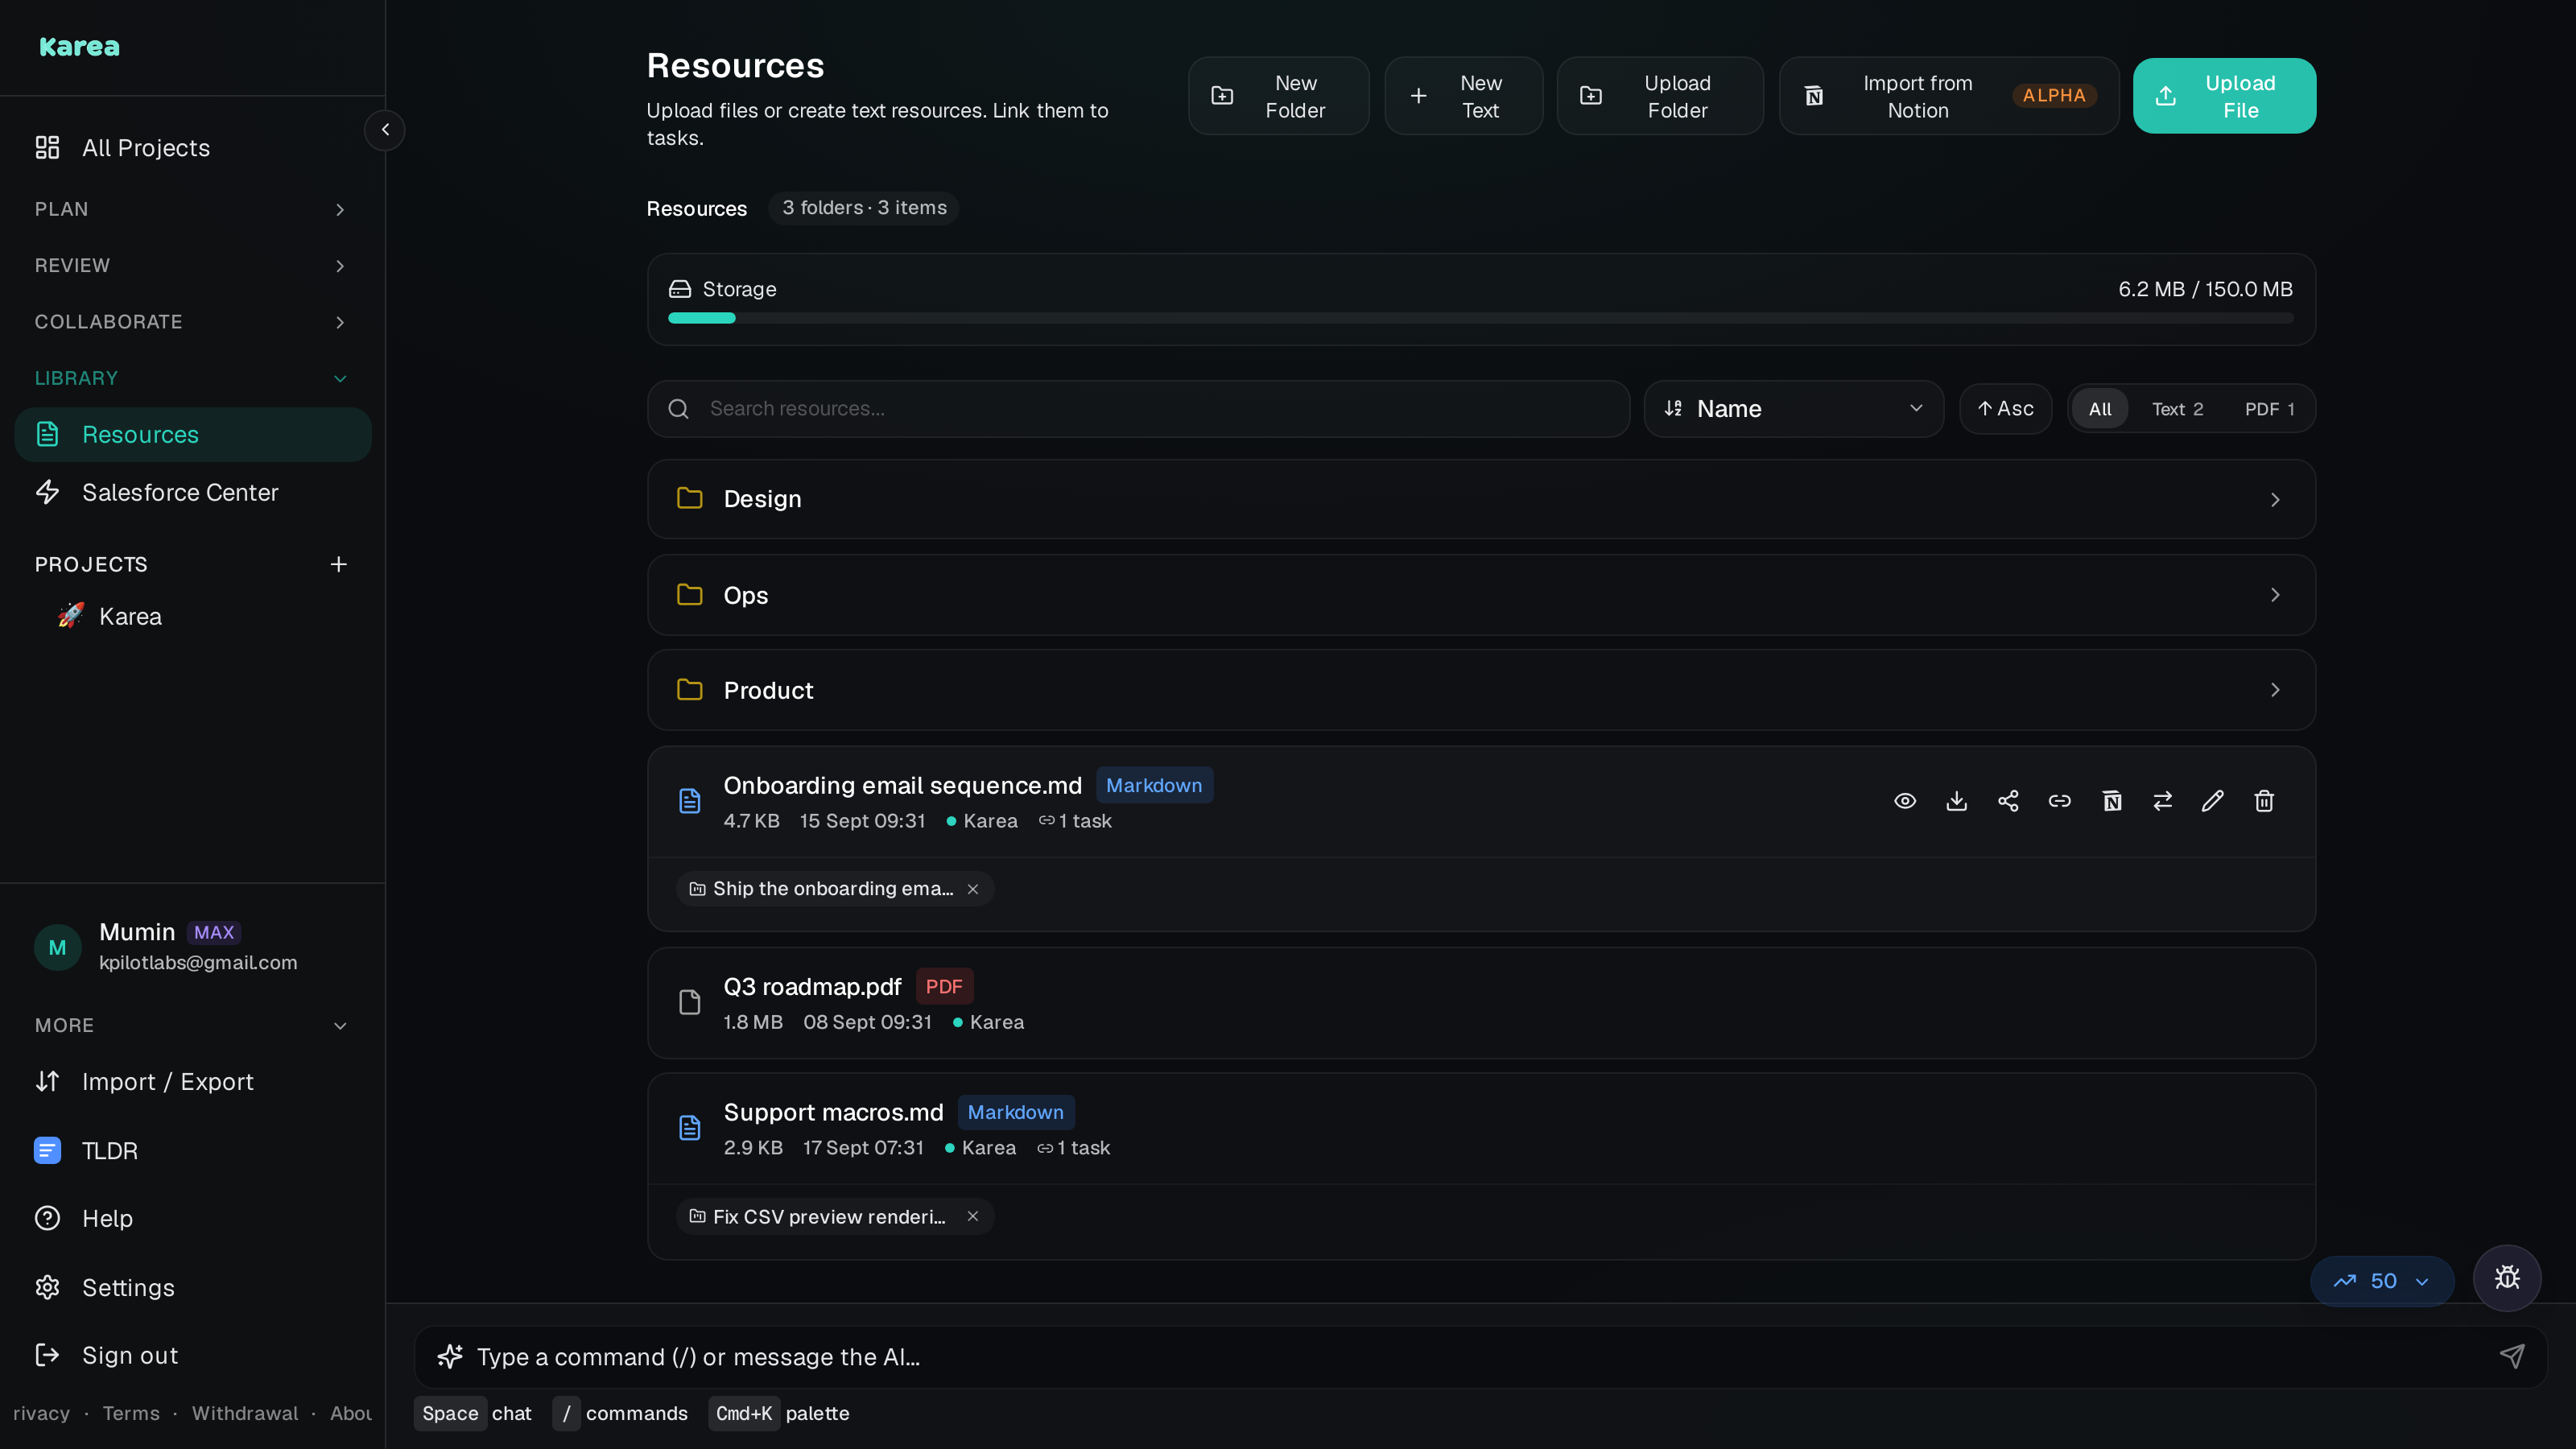Open the Help page

click(192, 1218)
